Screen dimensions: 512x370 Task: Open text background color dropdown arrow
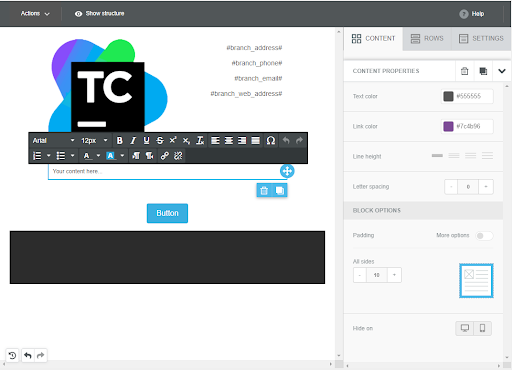click(122, 156)
